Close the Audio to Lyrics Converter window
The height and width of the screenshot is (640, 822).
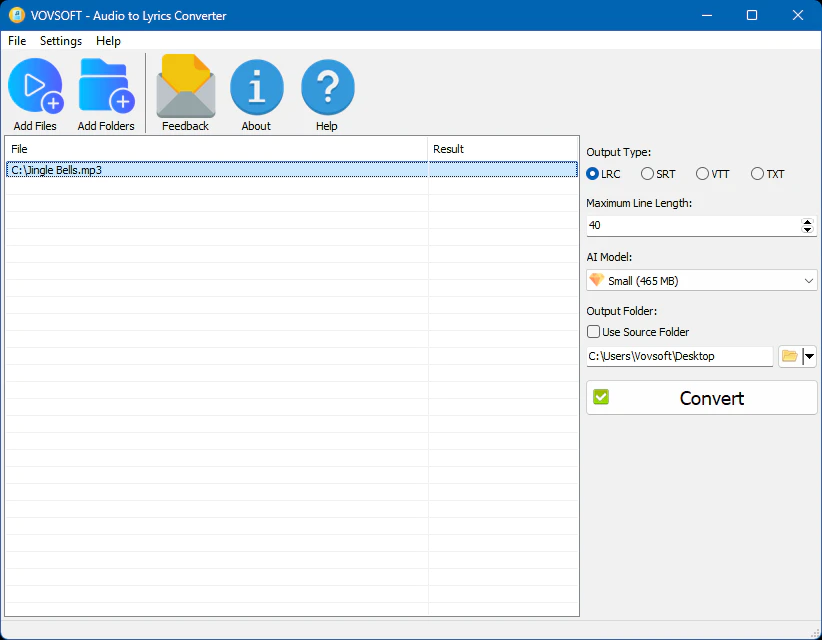(x=797, y=15)
